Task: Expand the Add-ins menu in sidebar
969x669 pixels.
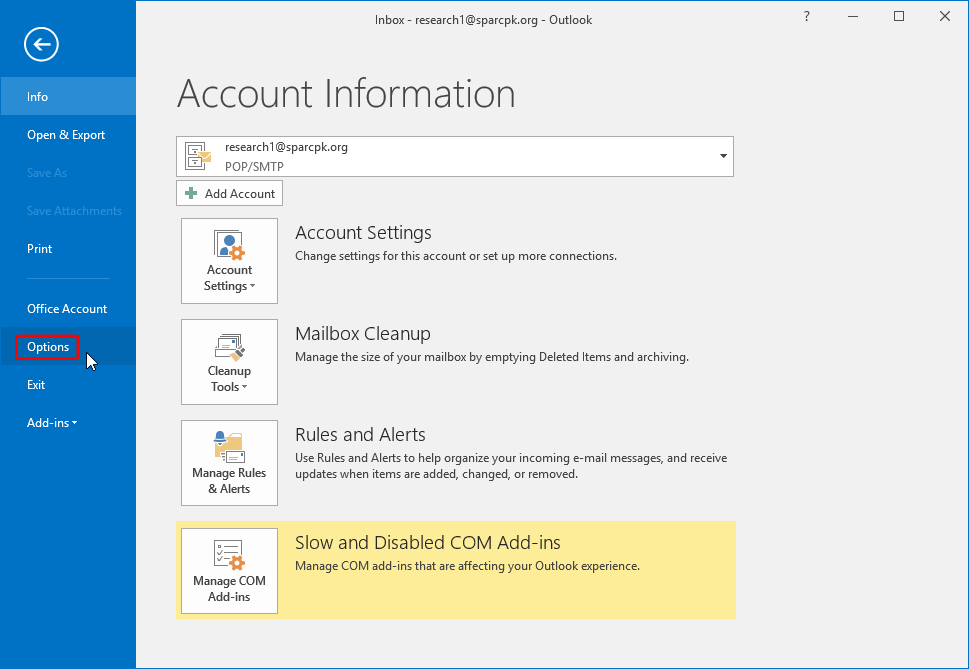Action: [52, 423]
